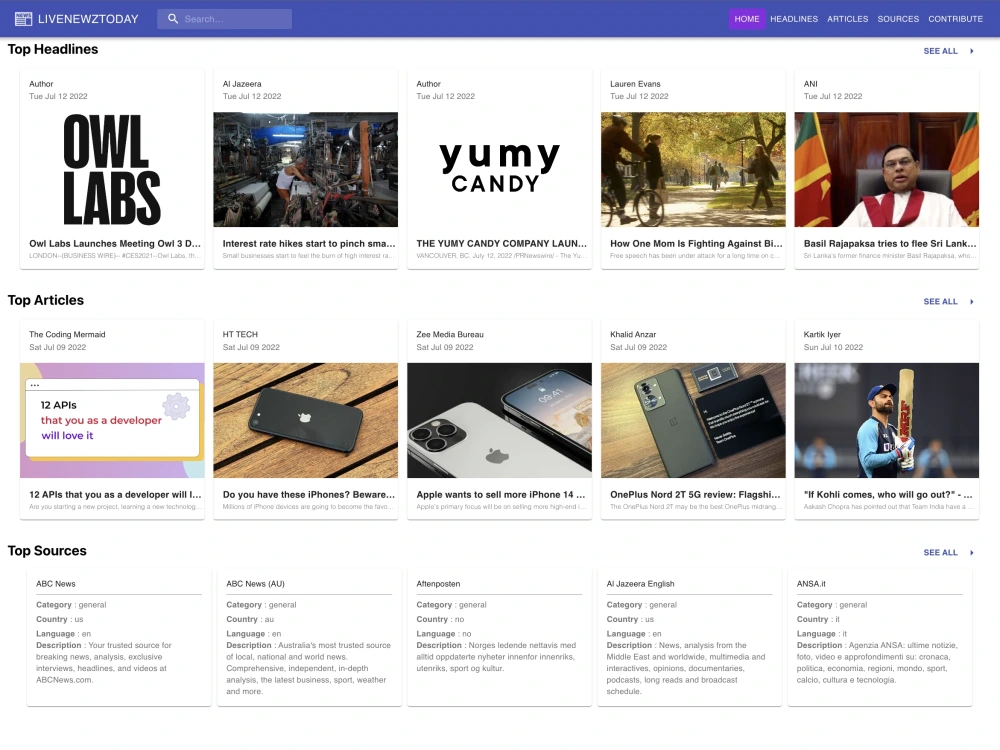Open article 'OnePlus Nord 2T 5G review'
The height and width of the screenshot is (750, 1000).
(x=695, y=494)
